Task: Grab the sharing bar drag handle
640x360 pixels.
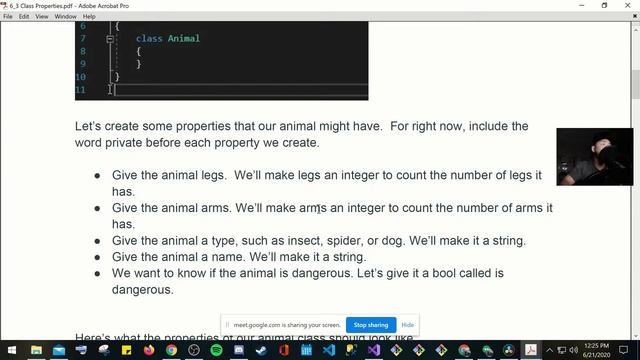Action: click(x=227, y=325)
